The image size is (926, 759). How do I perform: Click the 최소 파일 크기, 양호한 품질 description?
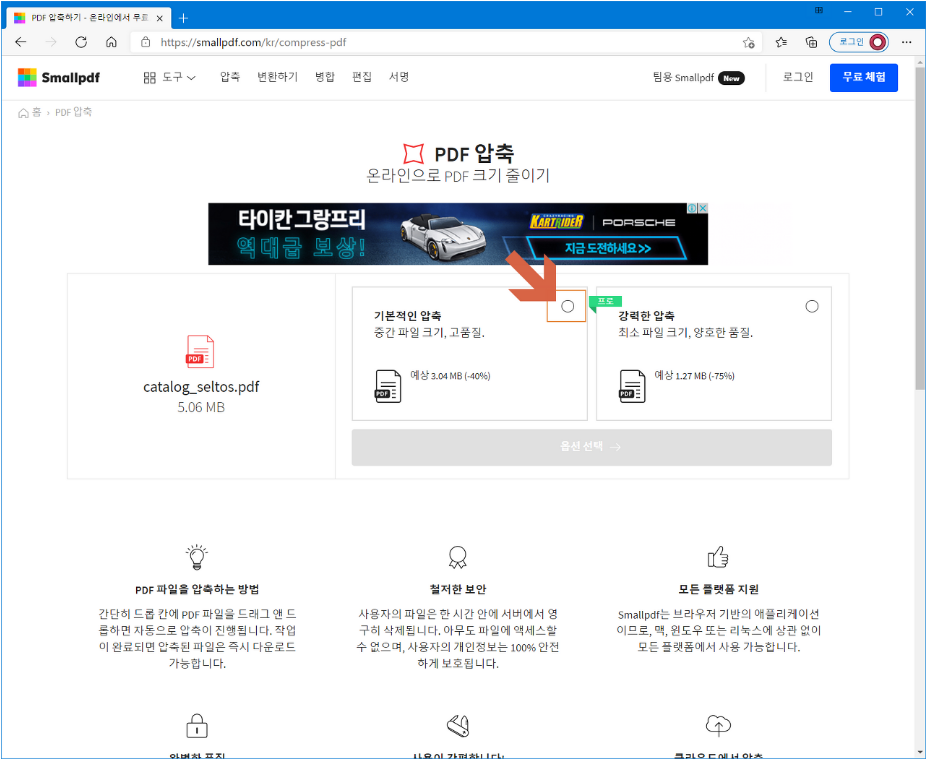(x=686, y=333)
